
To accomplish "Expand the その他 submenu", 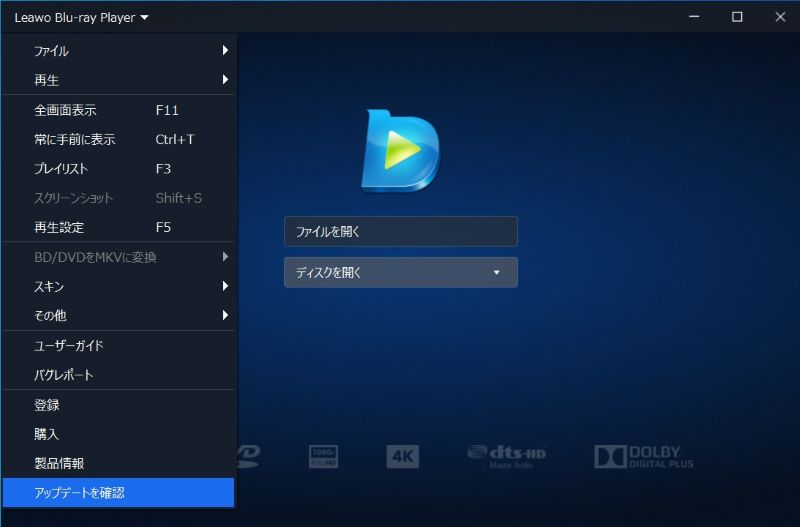I will point(118,315).
